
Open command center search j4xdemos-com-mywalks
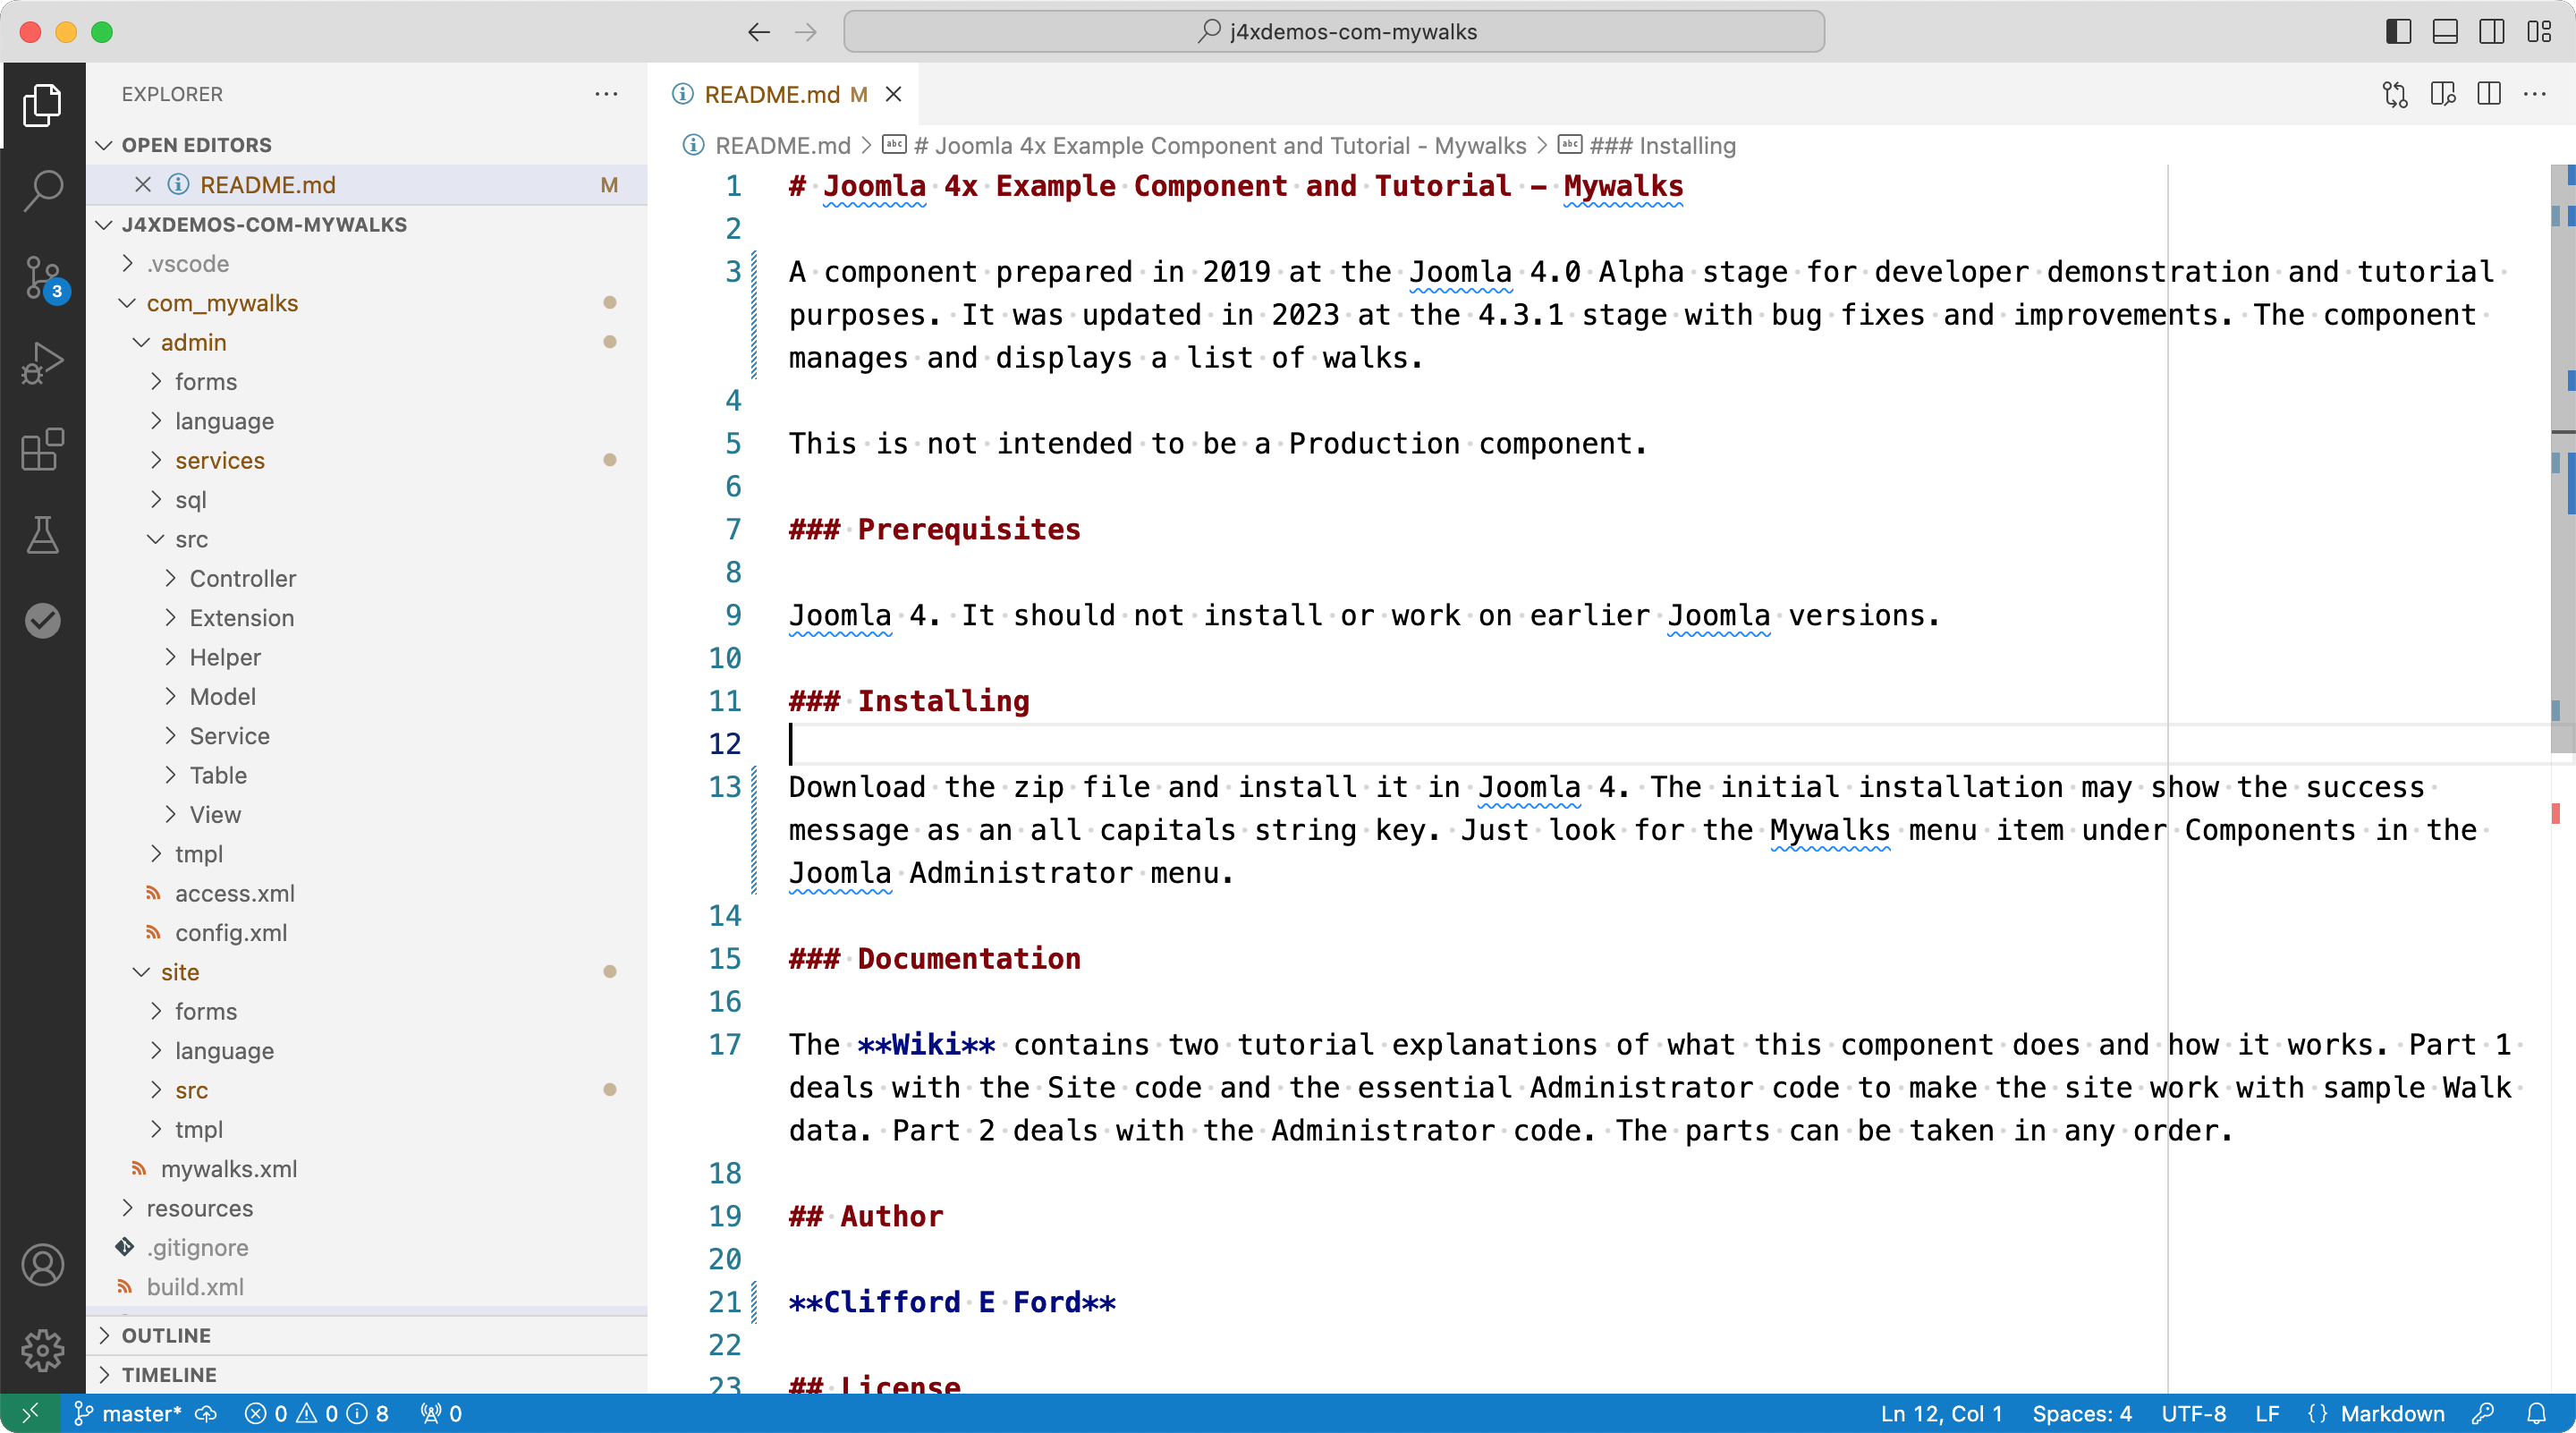pos(1334,32)
